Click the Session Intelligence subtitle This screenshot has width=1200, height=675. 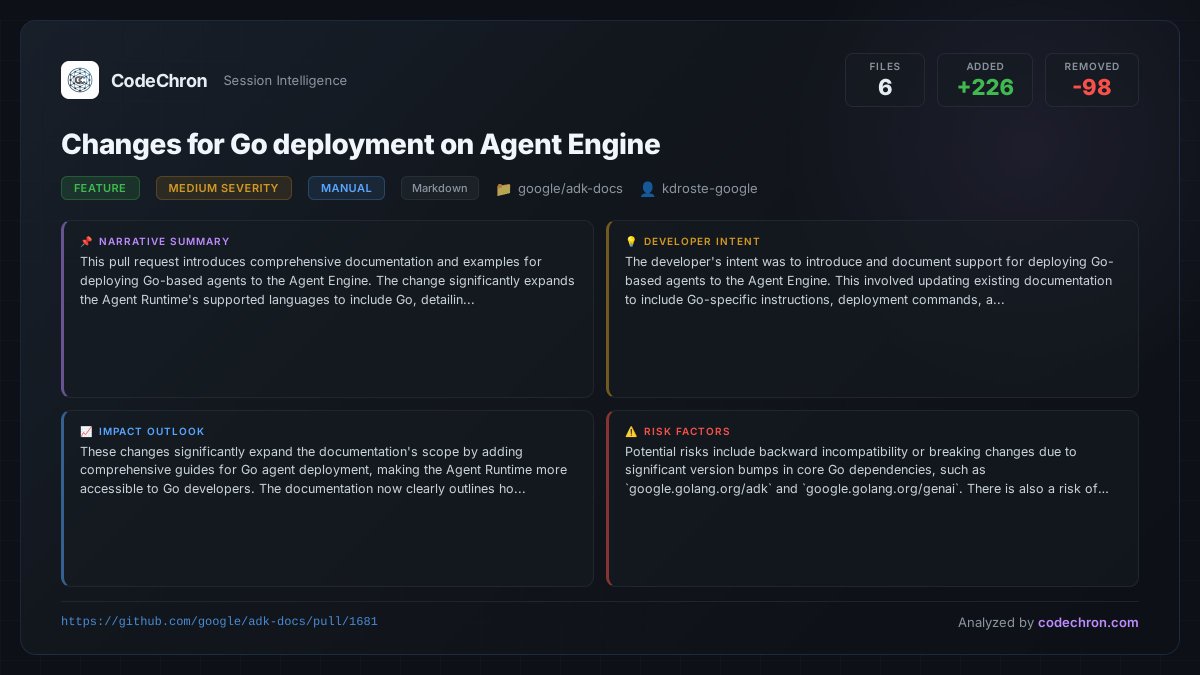coord(285,81)
